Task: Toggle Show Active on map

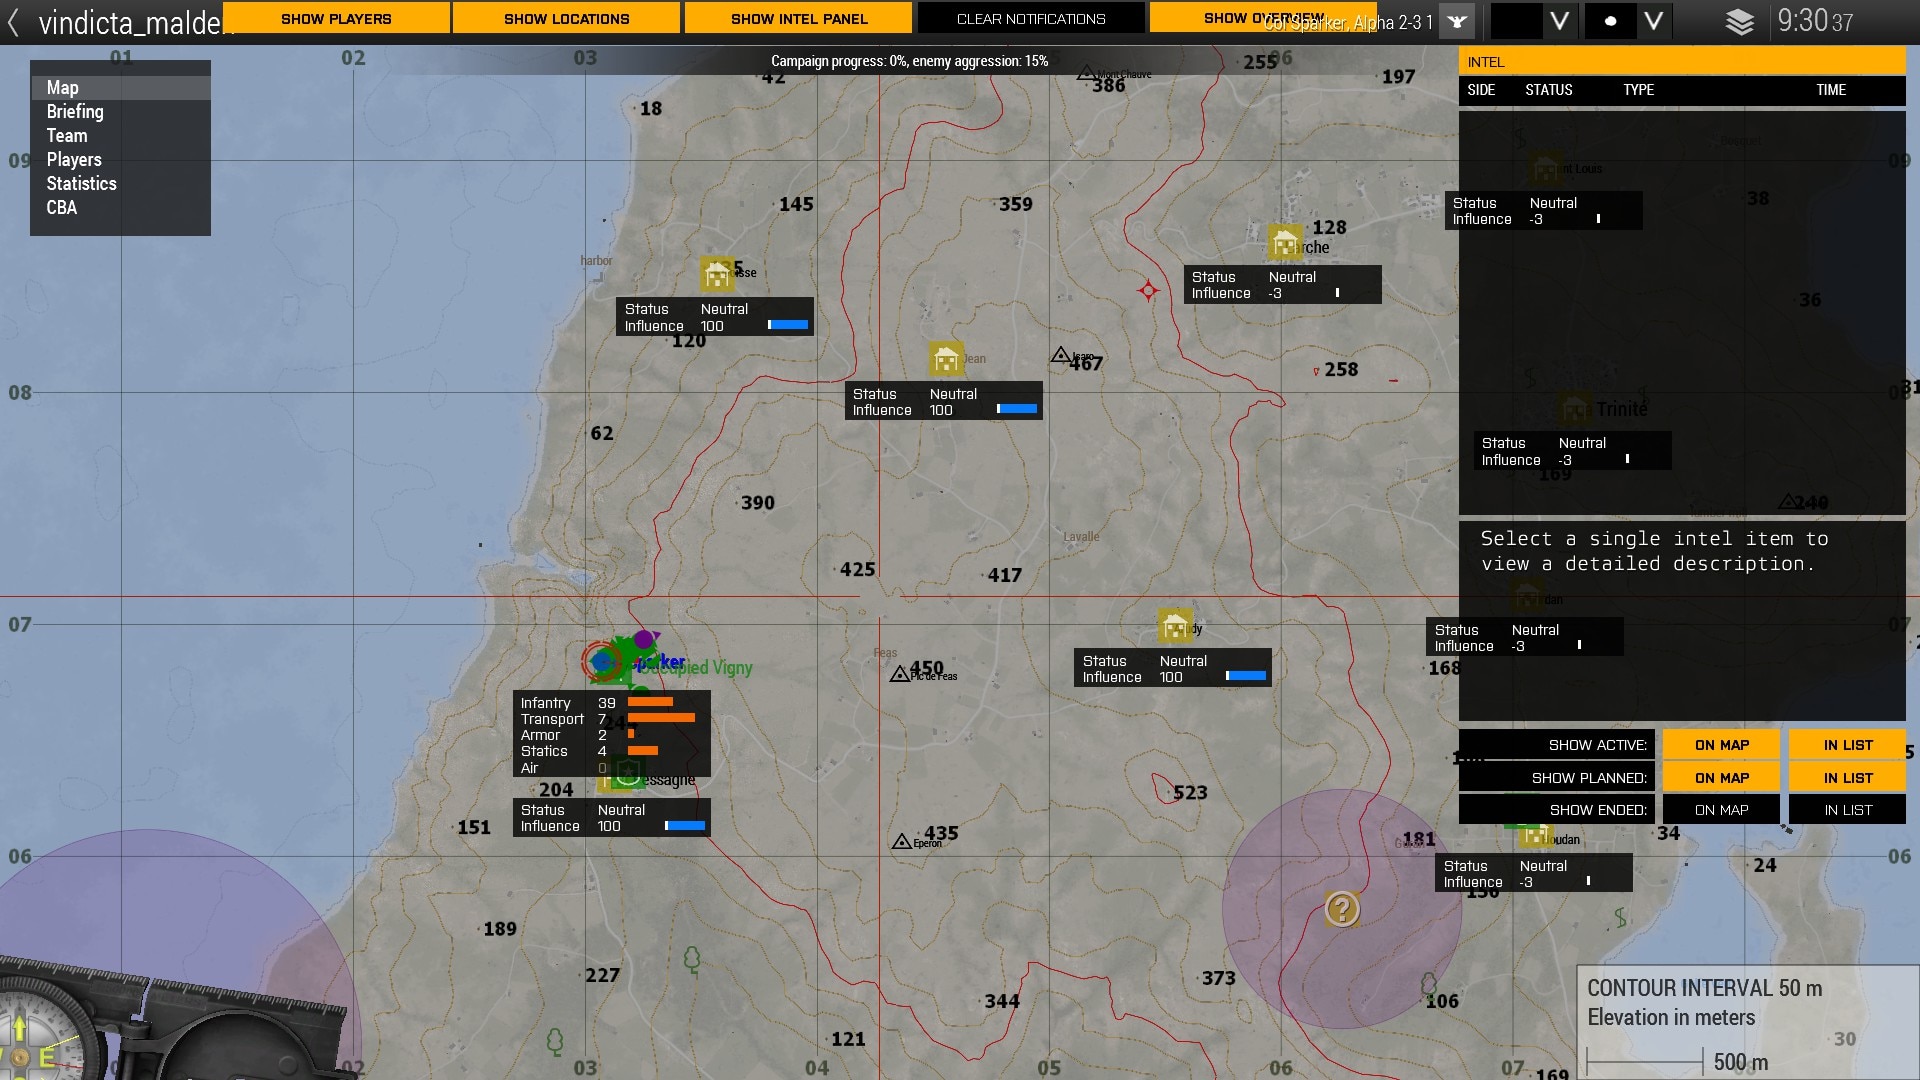Action: (x=1720, y=745)
